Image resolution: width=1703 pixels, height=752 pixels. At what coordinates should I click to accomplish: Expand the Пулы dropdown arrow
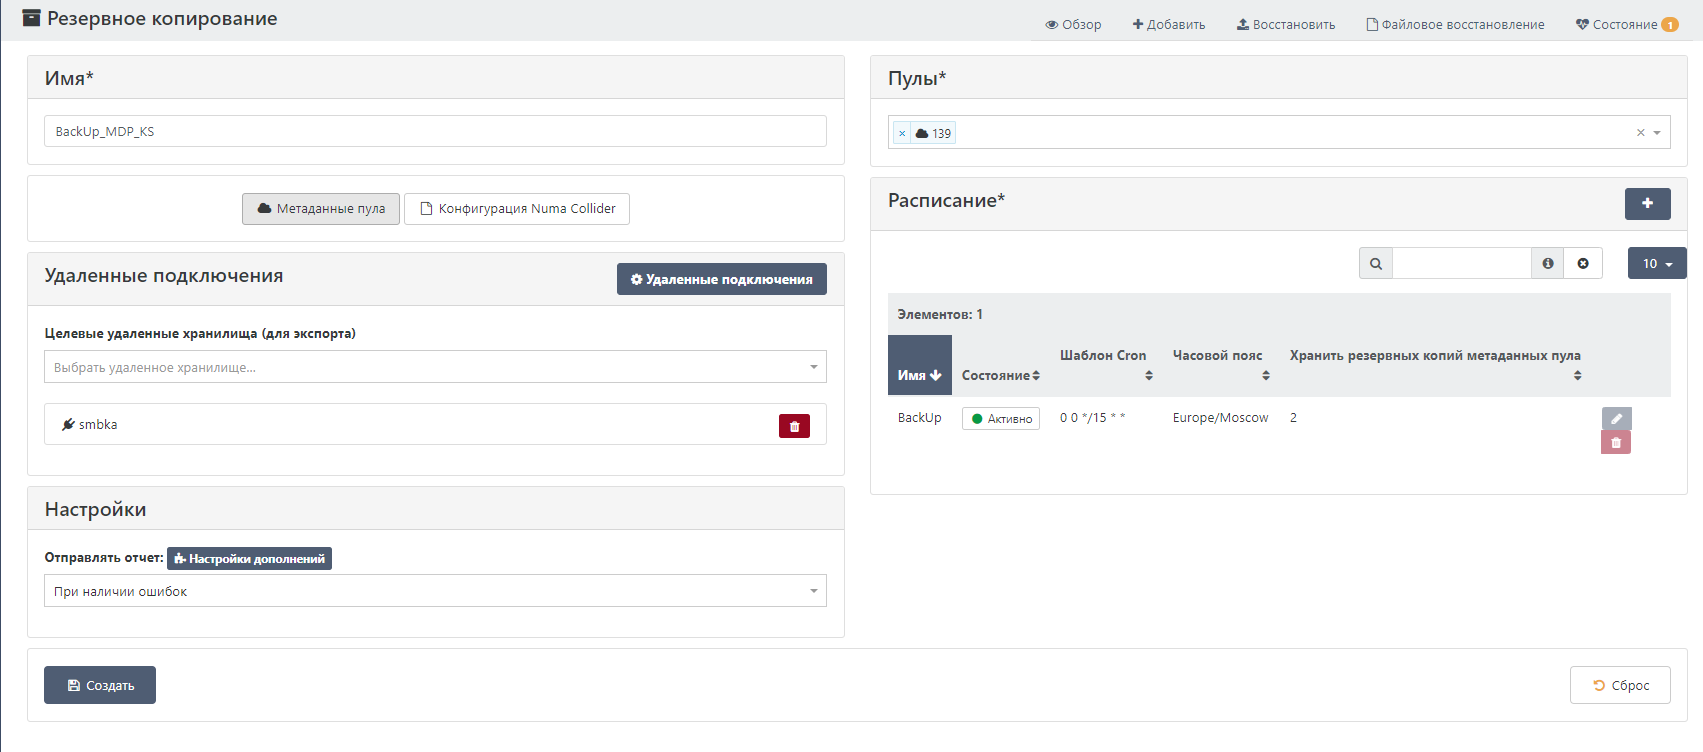click(x=1657, y=132)
